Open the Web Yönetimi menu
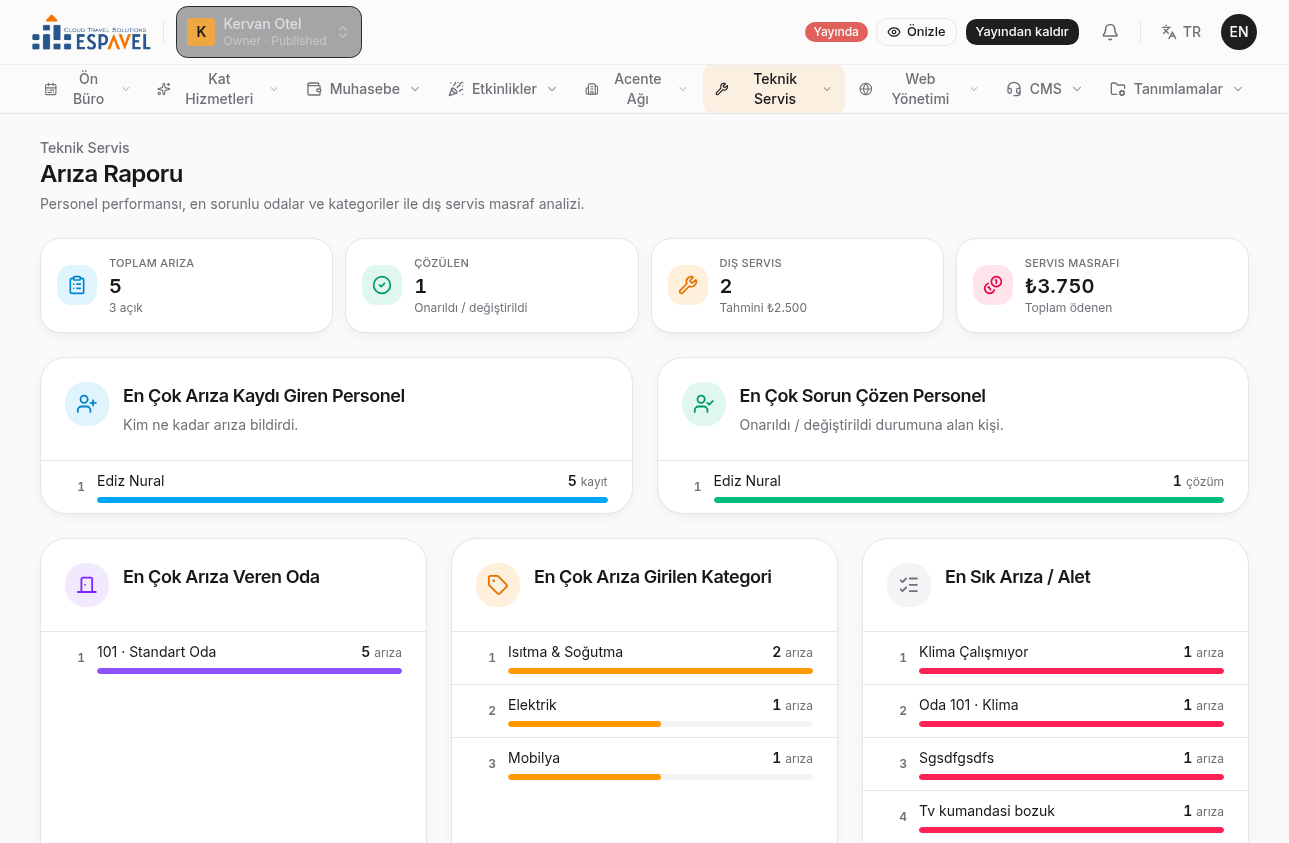The height and width of the screenshot is (843, 1289). tap(919, 89)
